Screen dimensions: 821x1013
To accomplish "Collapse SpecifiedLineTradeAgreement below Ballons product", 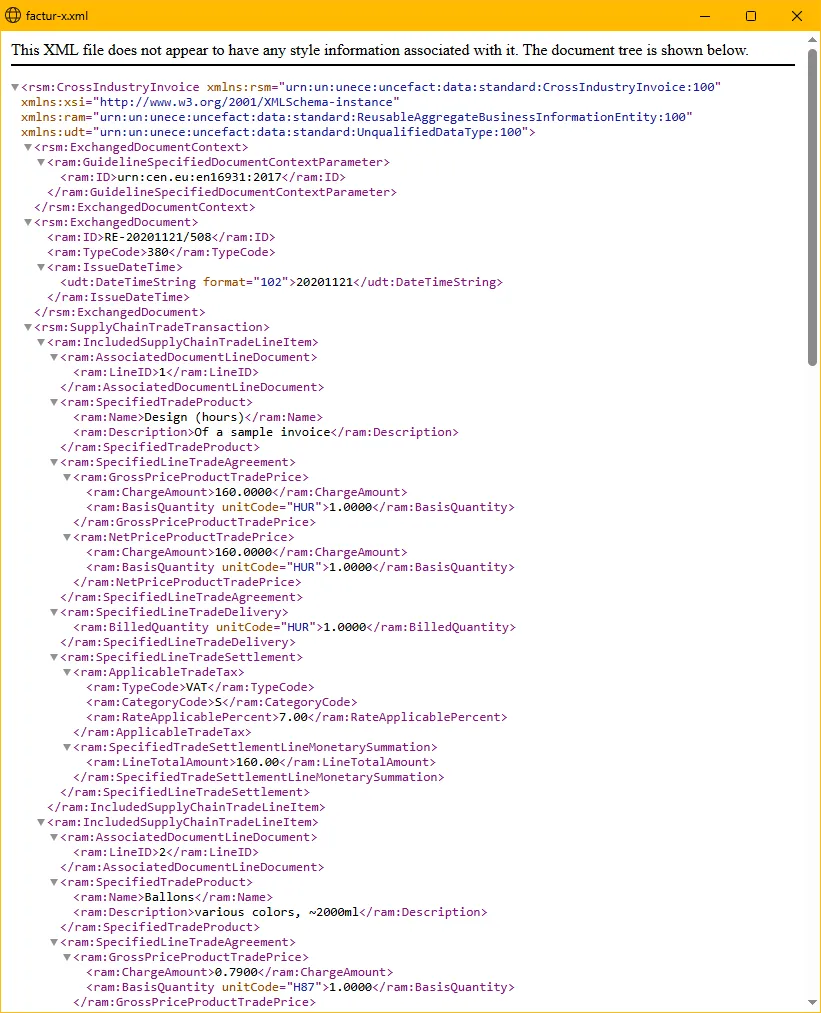I will [x=54, y=943].
